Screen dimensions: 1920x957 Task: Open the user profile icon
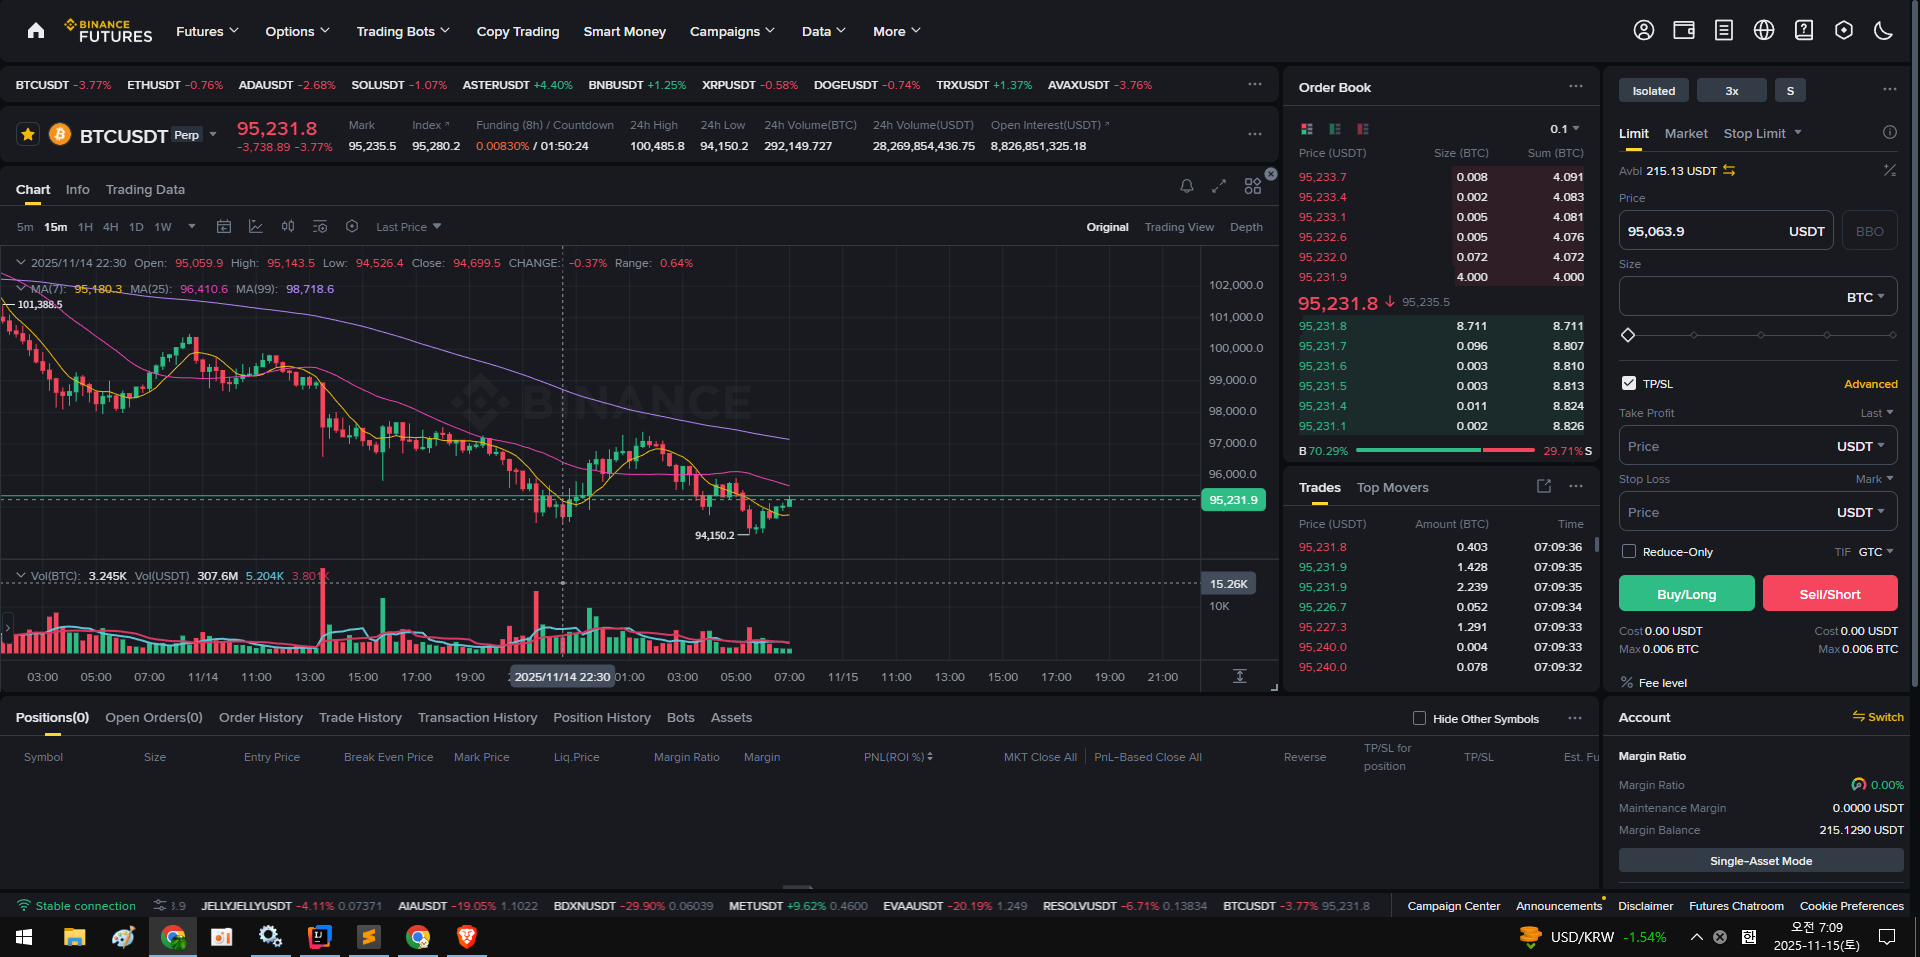pos(1644,31)
